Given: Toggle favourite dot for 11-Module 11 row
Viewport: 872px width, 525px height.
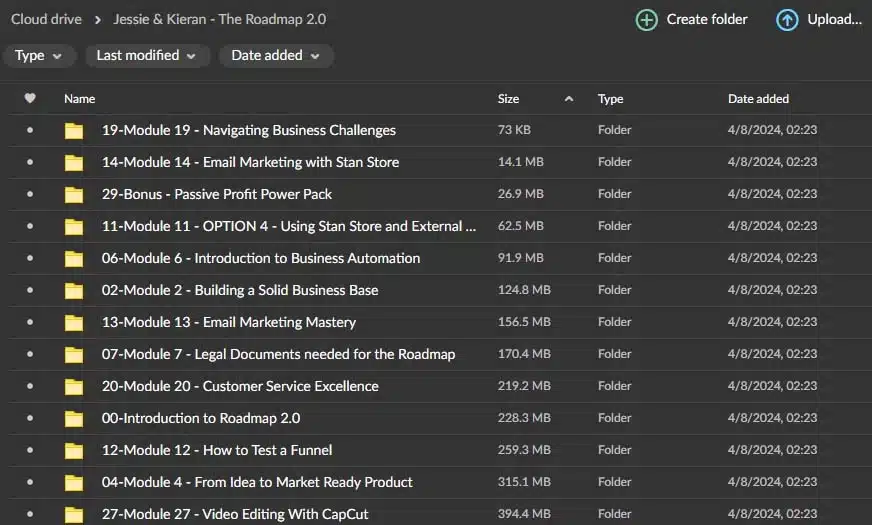Looking at the screenshot, I should [30, 226].
